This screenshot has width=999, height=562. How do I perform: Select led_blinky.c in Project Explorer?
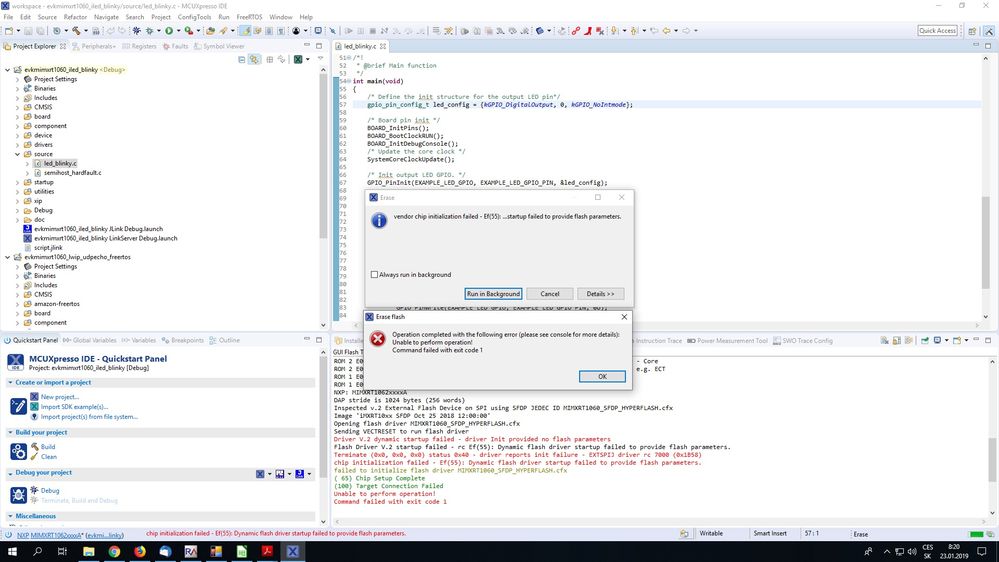click(x=60, y=163)
